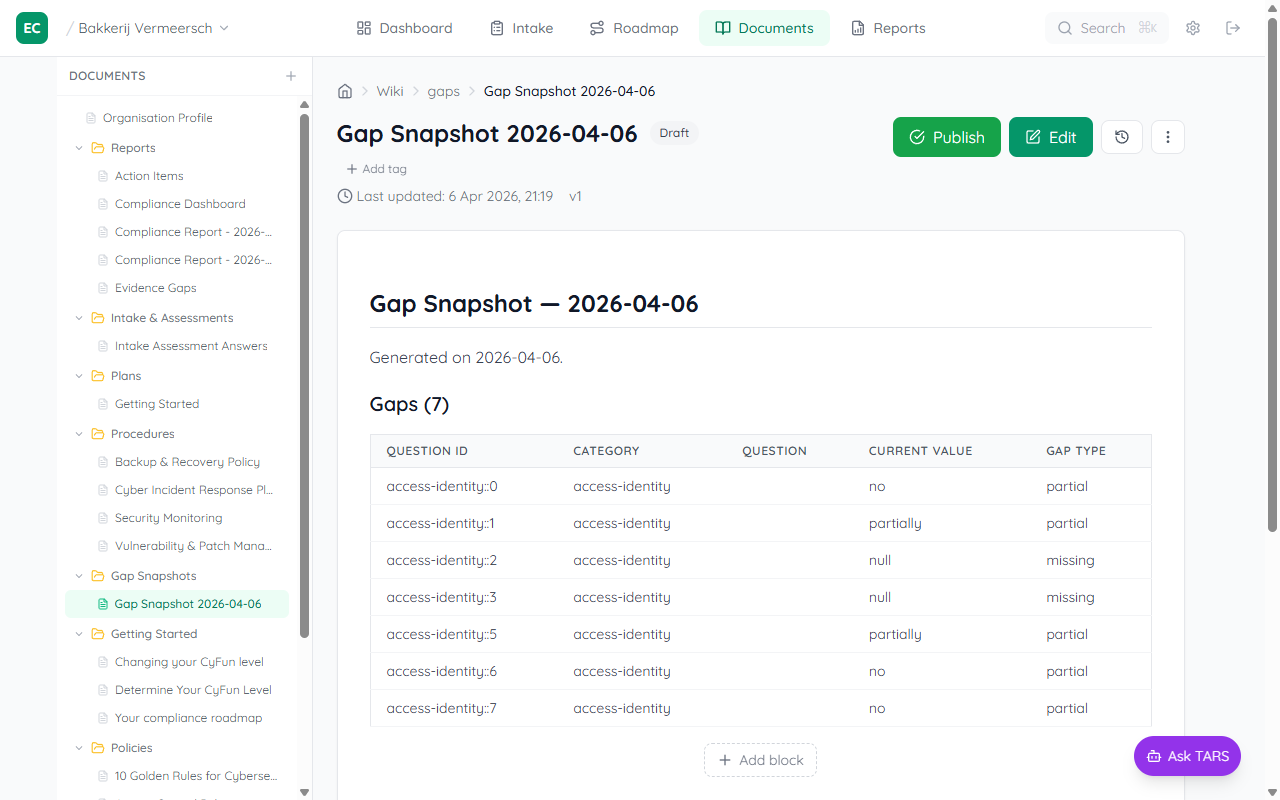Click the Add block button

click(760, 760)
